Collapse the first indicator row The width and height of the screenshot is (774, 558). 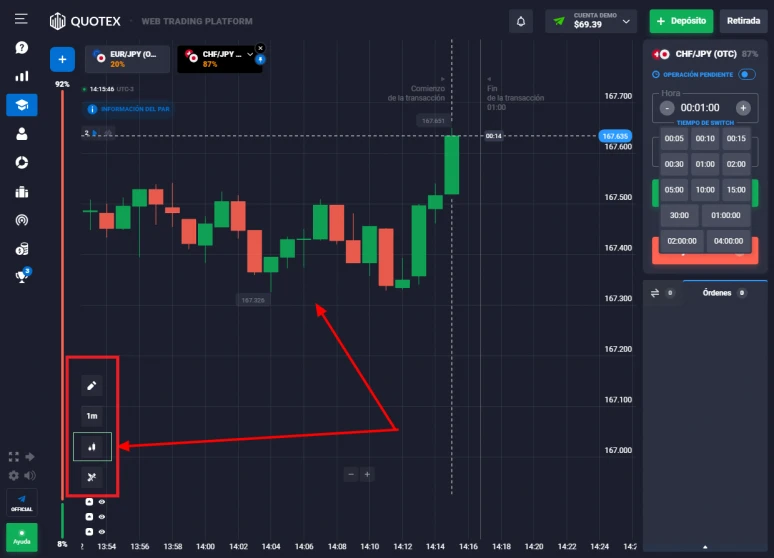coord(89,502)
